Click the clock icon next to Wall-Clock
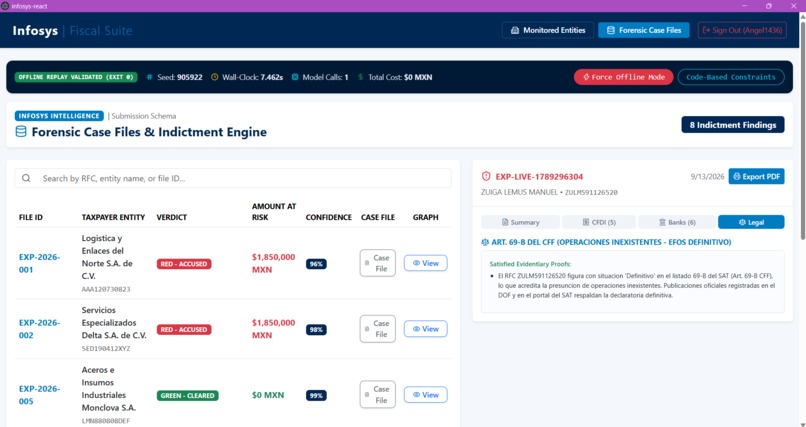This screenshot has width=806, height=427. click(215, 77)
